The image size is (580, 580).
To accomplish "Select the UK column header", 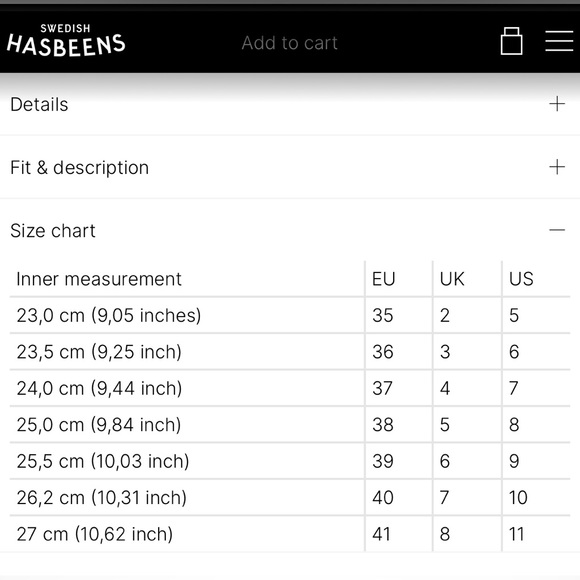I will [452, 279].
